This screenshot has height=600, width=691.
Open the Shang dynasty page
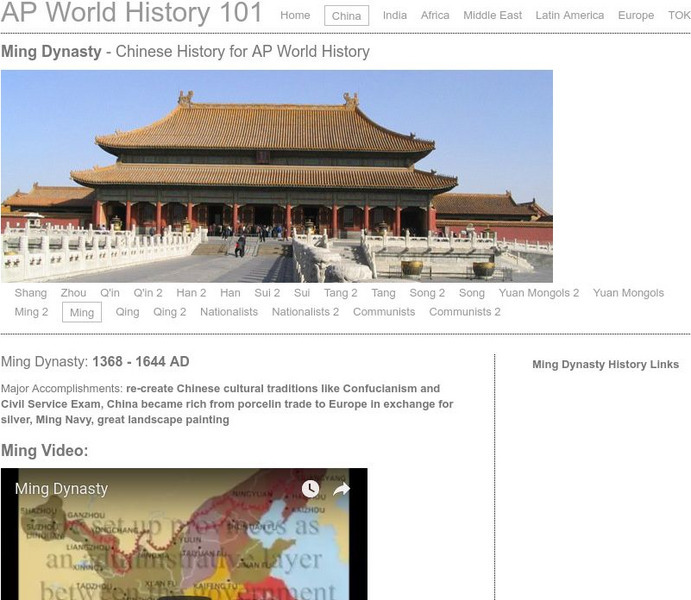[30, 293]
